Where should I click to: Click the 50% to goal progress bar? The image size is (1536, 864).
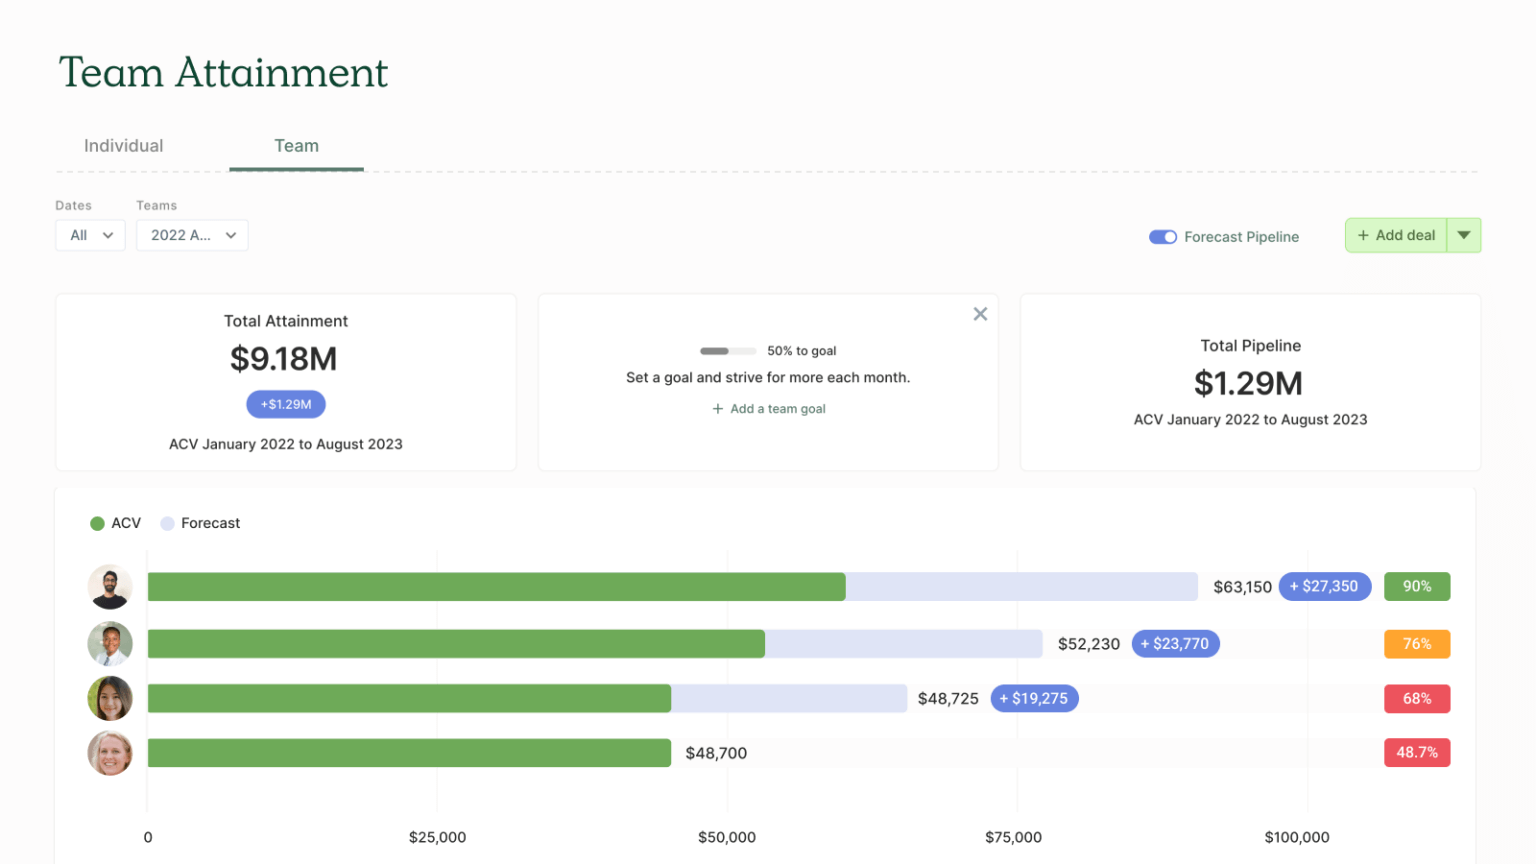coord(728,351)
